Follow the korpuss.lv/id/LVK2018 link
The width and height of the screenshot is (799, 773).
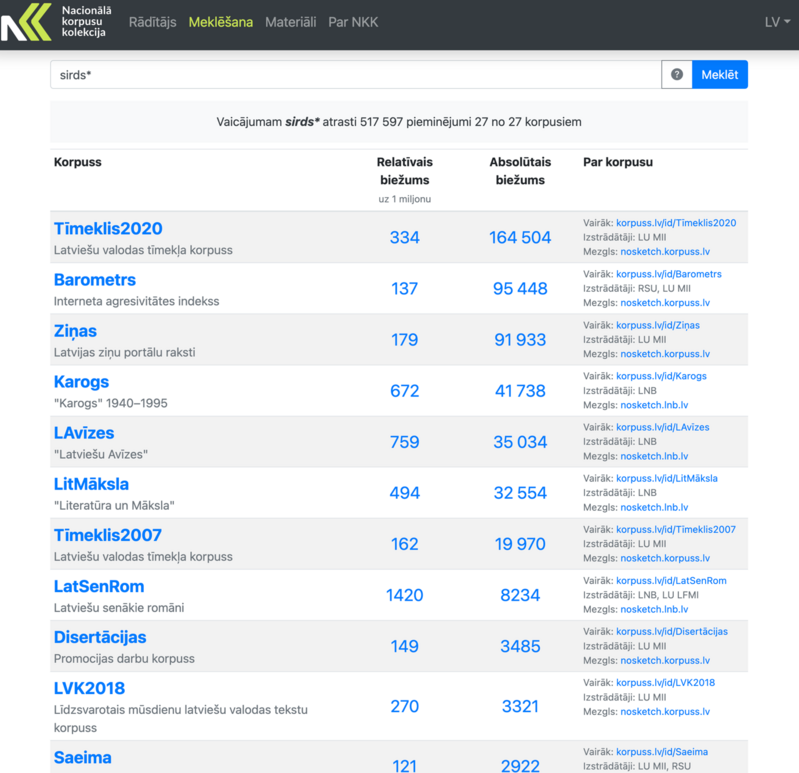665,682
